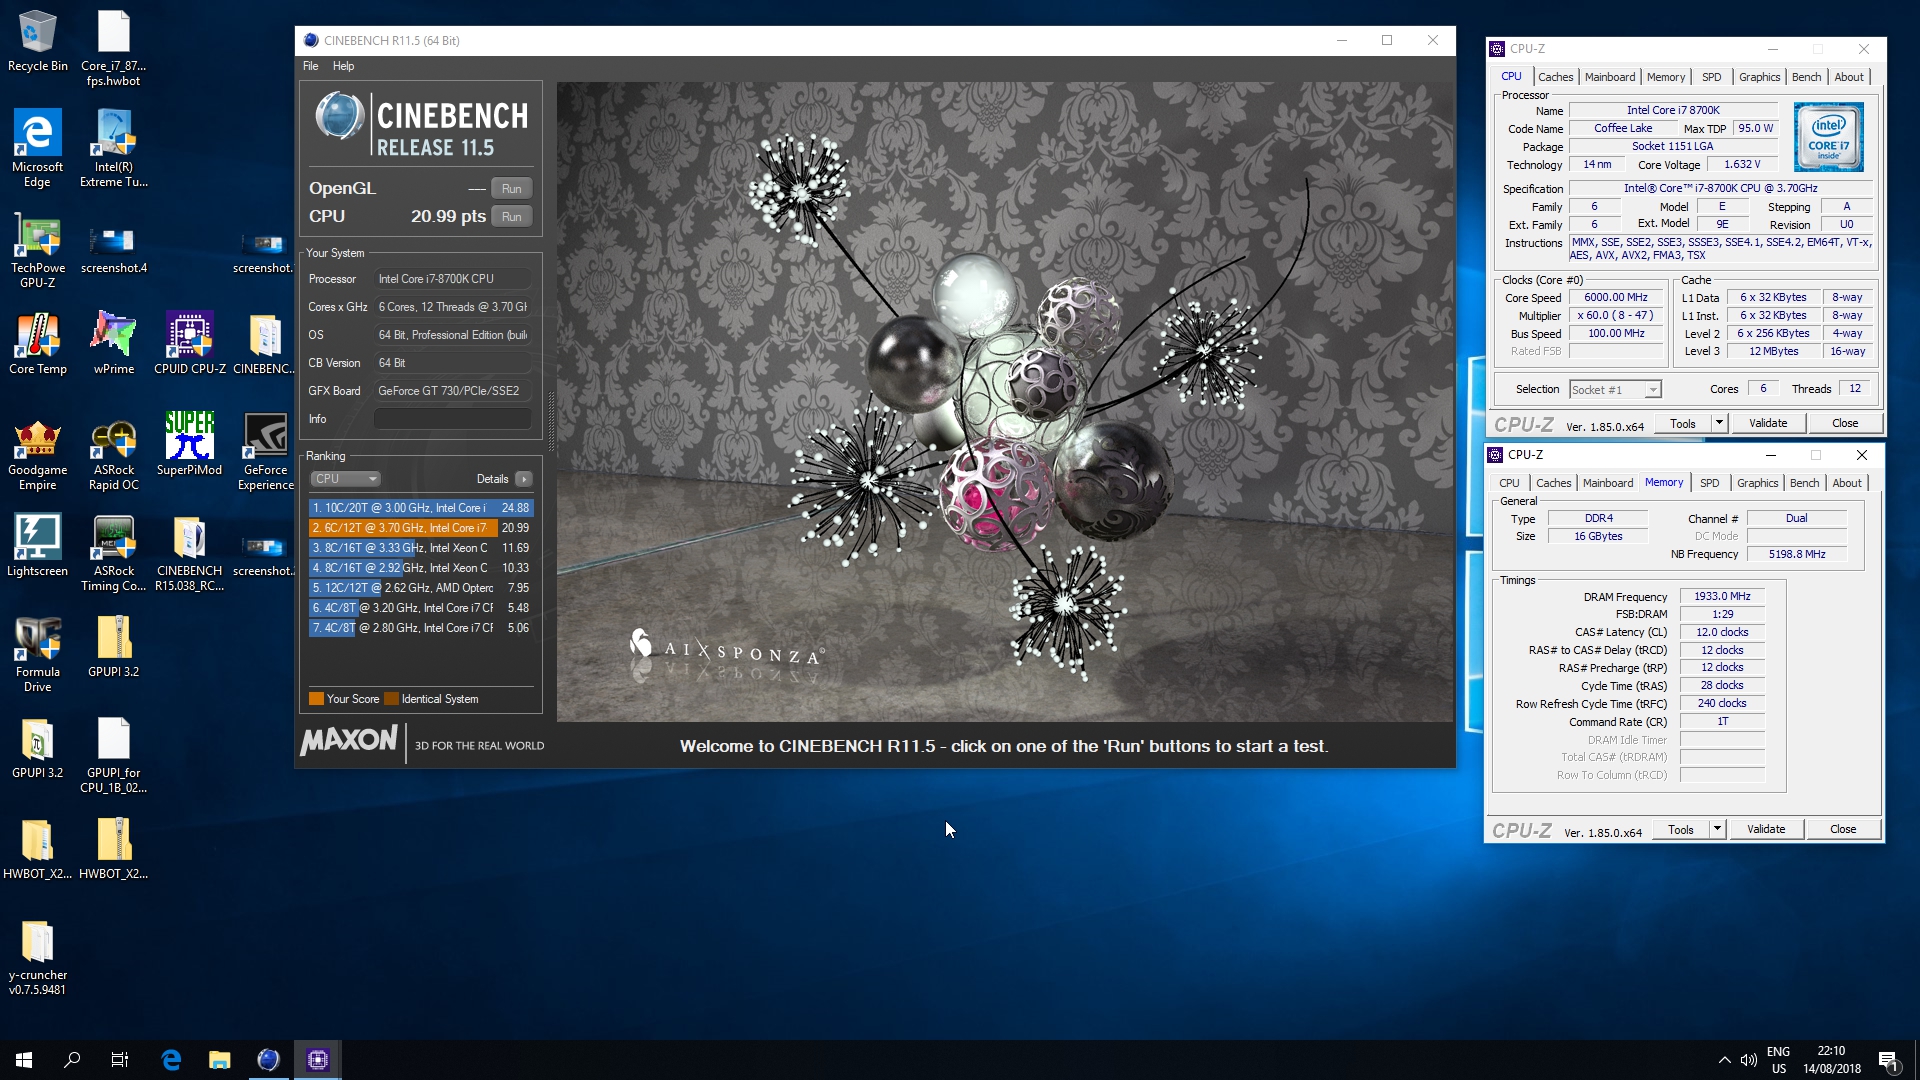Open File Explorer from the taskbar
Viewport: 1920px width, 1080px height.
pyautogui.click(x=219, y=1060)
